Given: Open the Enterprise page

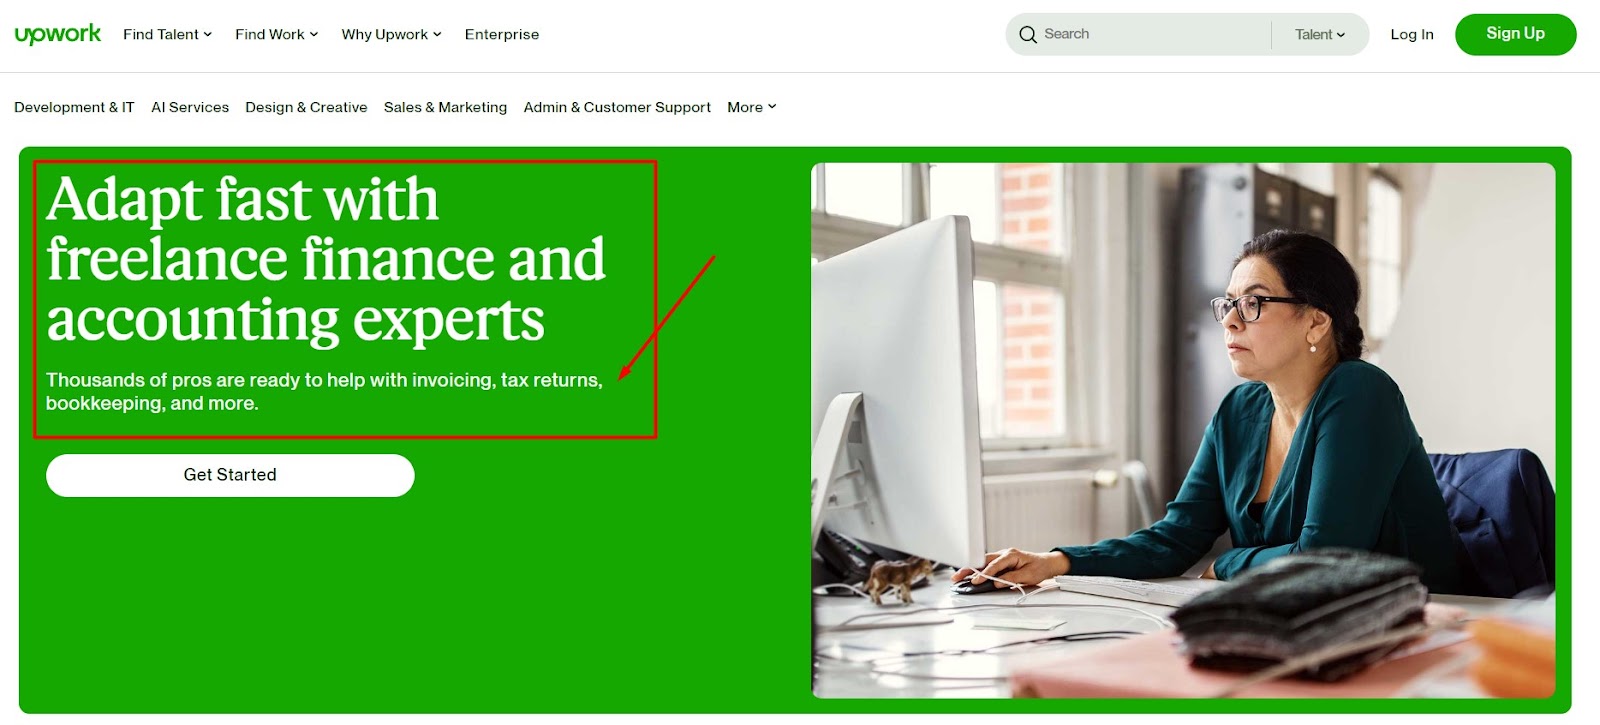Looking at the screenshot, I should point(502,34).
